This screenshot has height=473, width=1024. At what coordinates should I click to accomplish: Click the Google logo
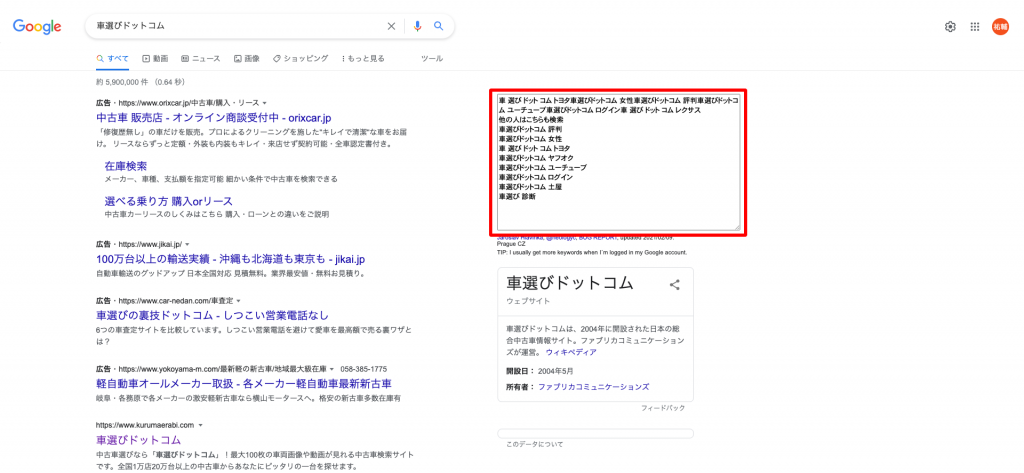[37, 26]
